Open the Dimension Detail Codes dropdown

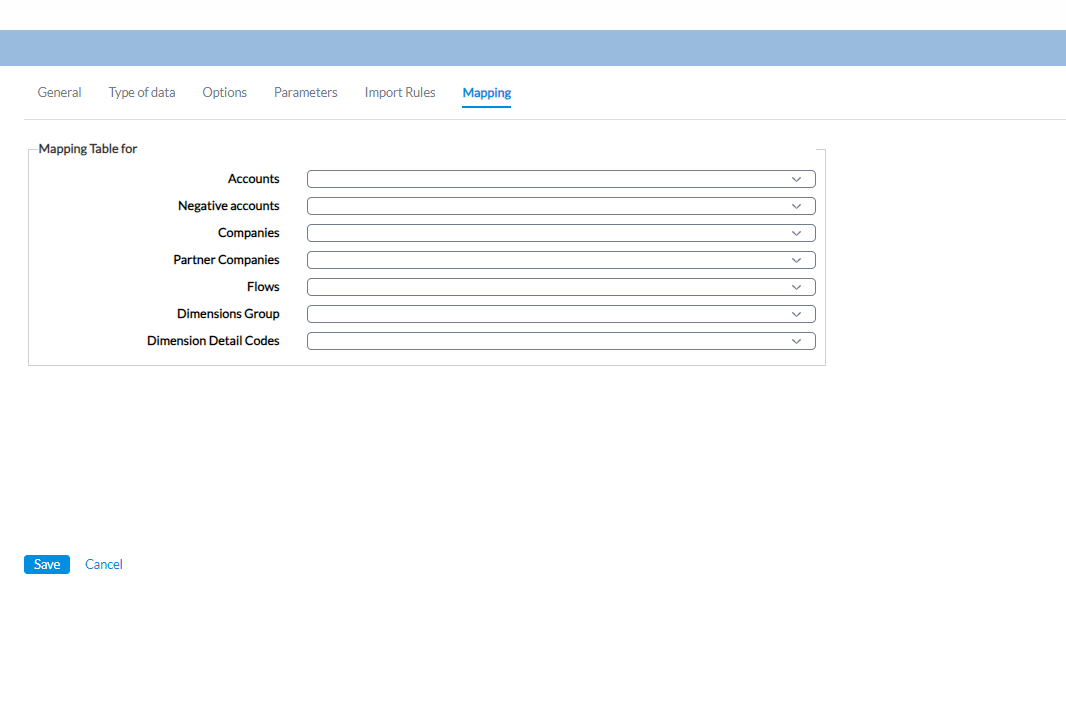point(561,341)
